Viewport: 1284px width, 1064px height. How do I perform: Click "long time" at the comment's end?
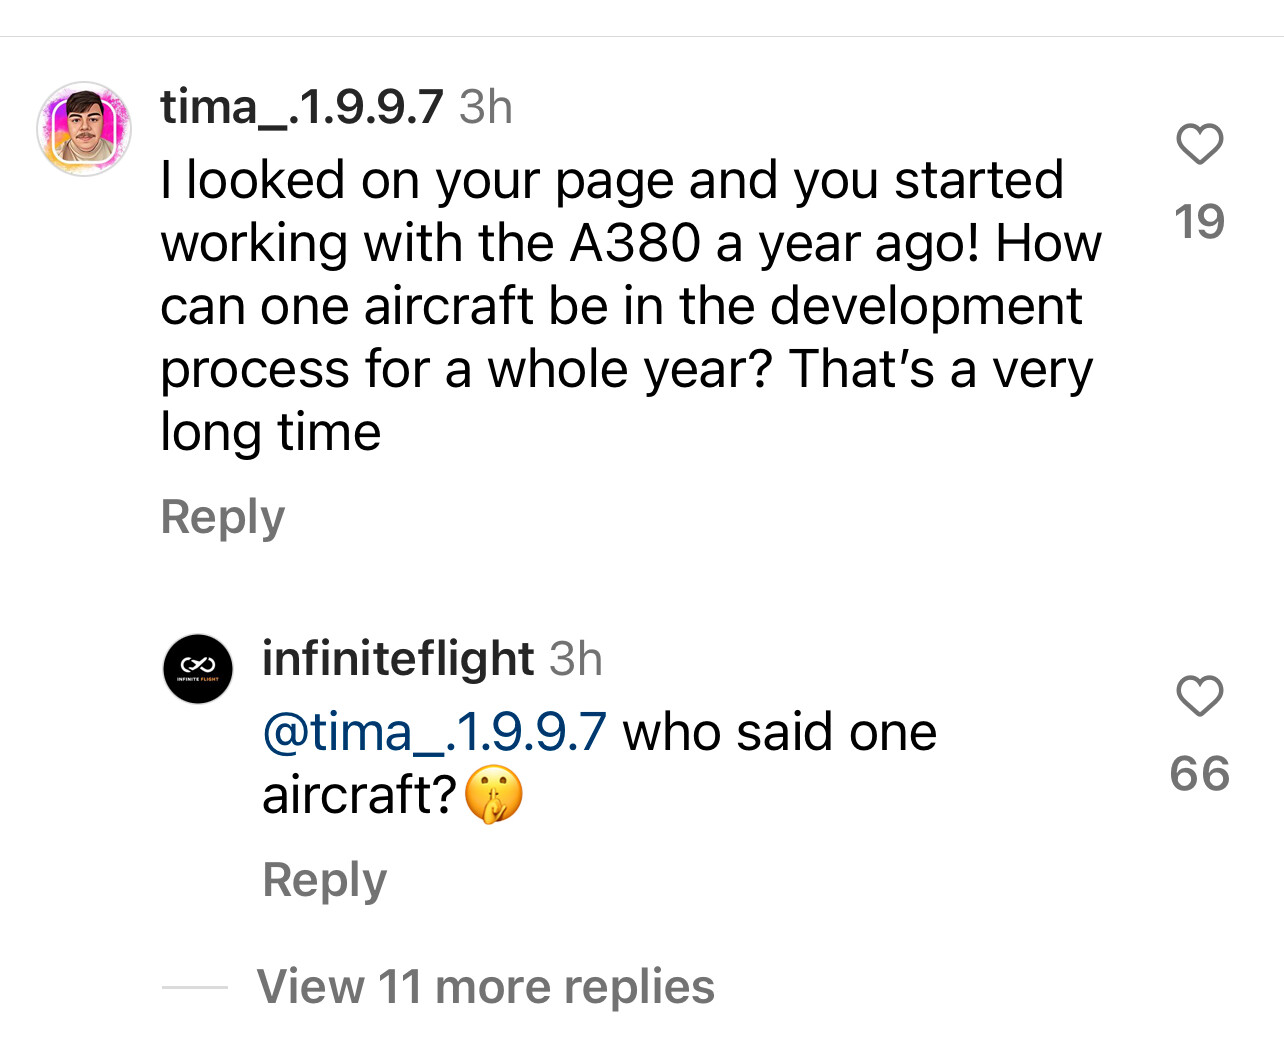[271, 433]
